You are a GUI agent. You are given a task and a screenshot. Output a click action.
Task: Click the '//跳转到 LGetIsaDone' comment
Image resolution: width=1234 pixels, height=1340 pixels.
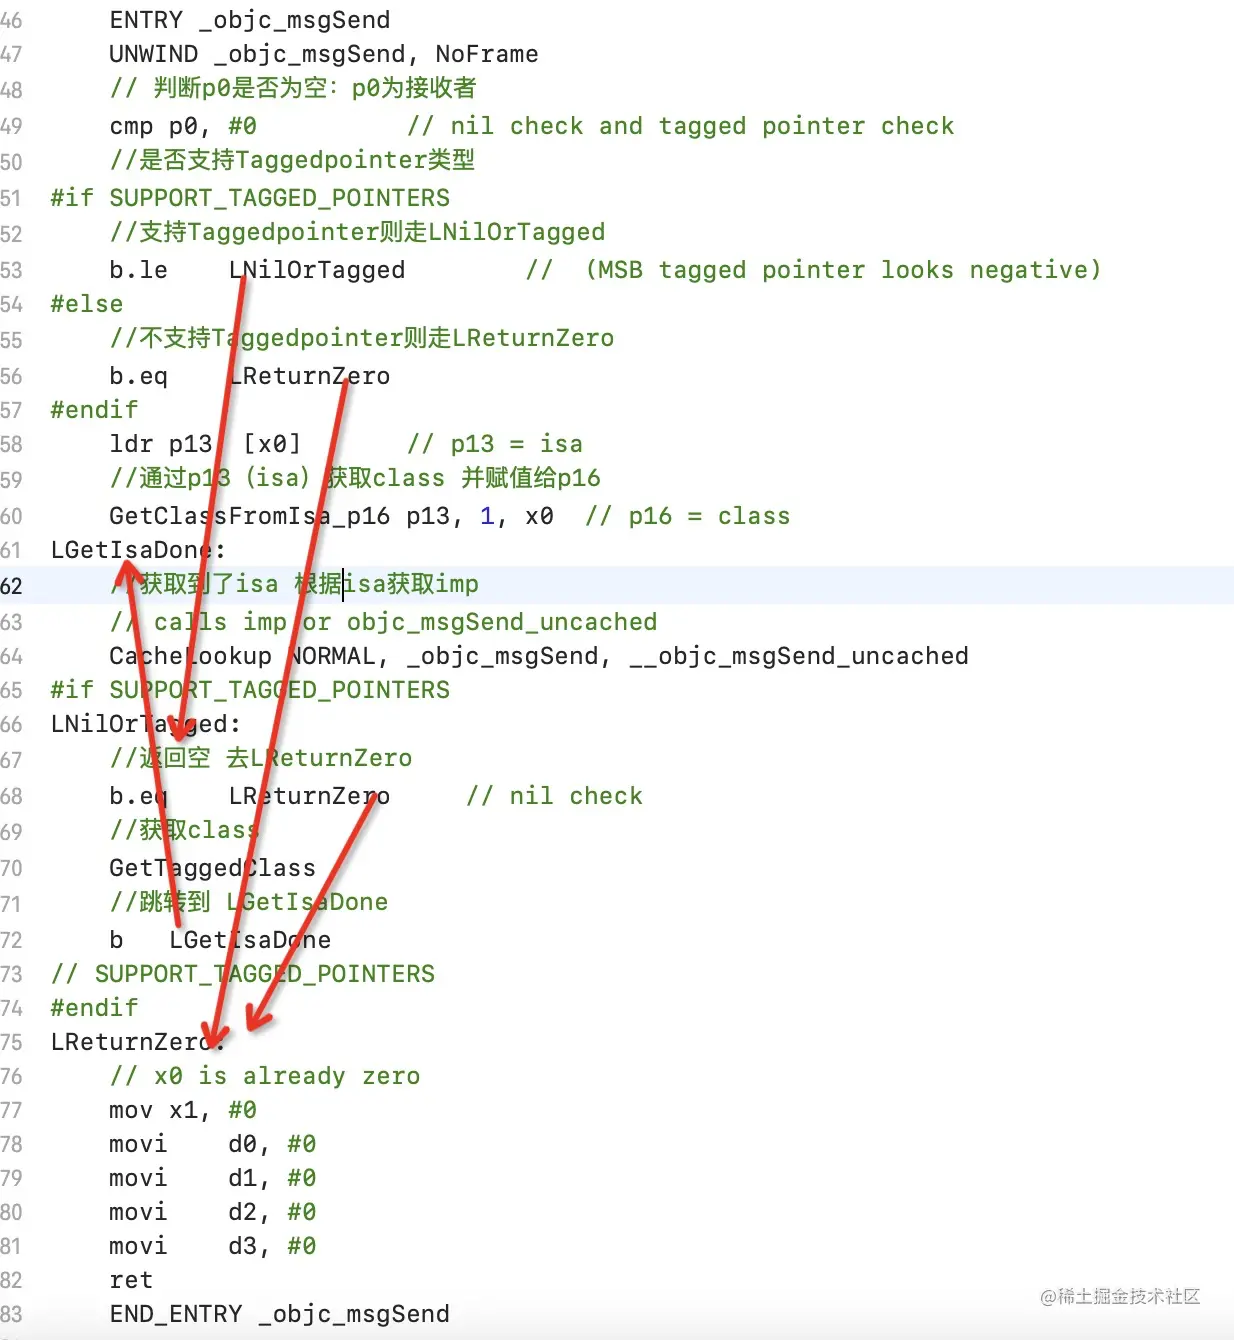pyautogui.click(x=249, y=902)
